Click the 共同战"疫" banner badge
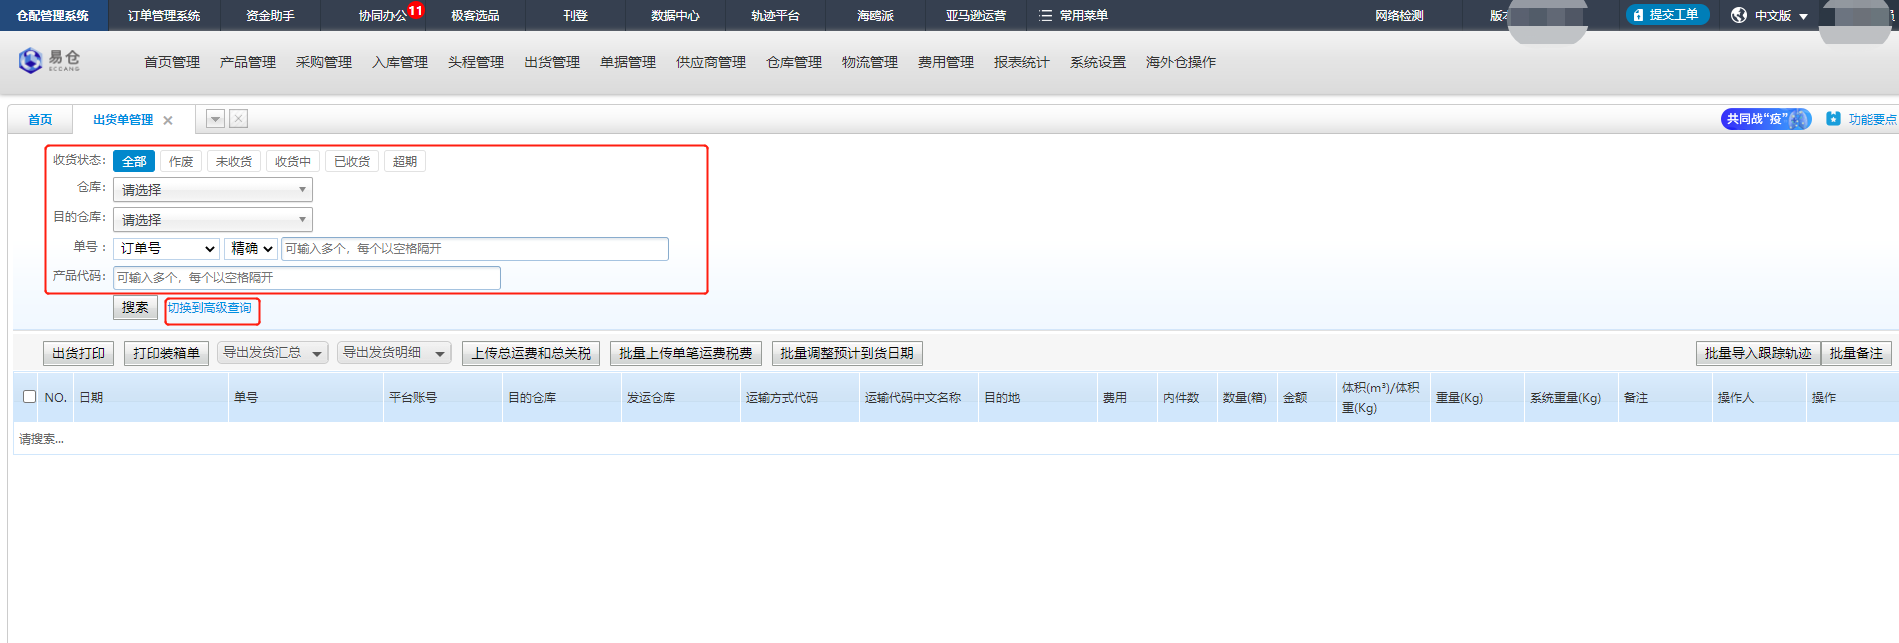The width and height of the screenshot is (1899, 643). click(1766, 119)
